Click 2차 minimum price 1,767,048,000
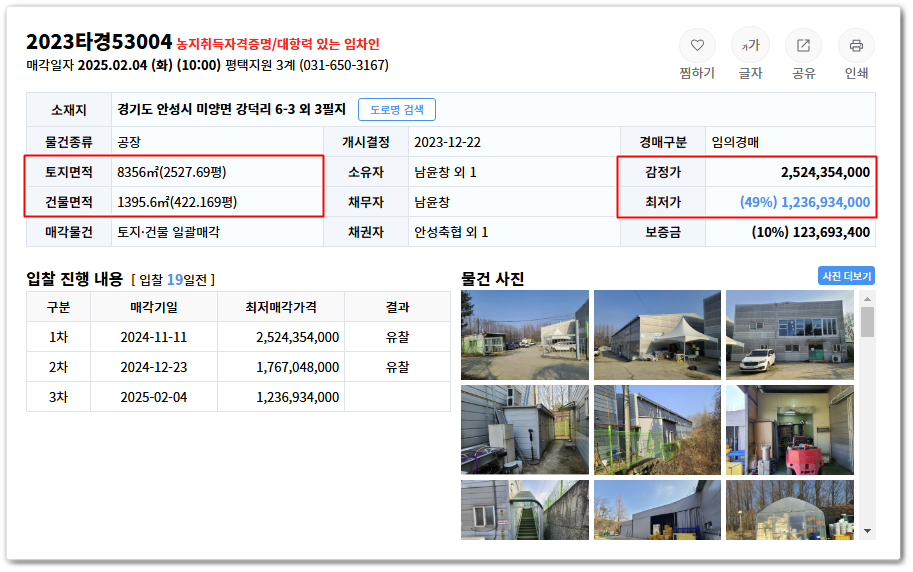The image size is (913, 572). (298, 368)
